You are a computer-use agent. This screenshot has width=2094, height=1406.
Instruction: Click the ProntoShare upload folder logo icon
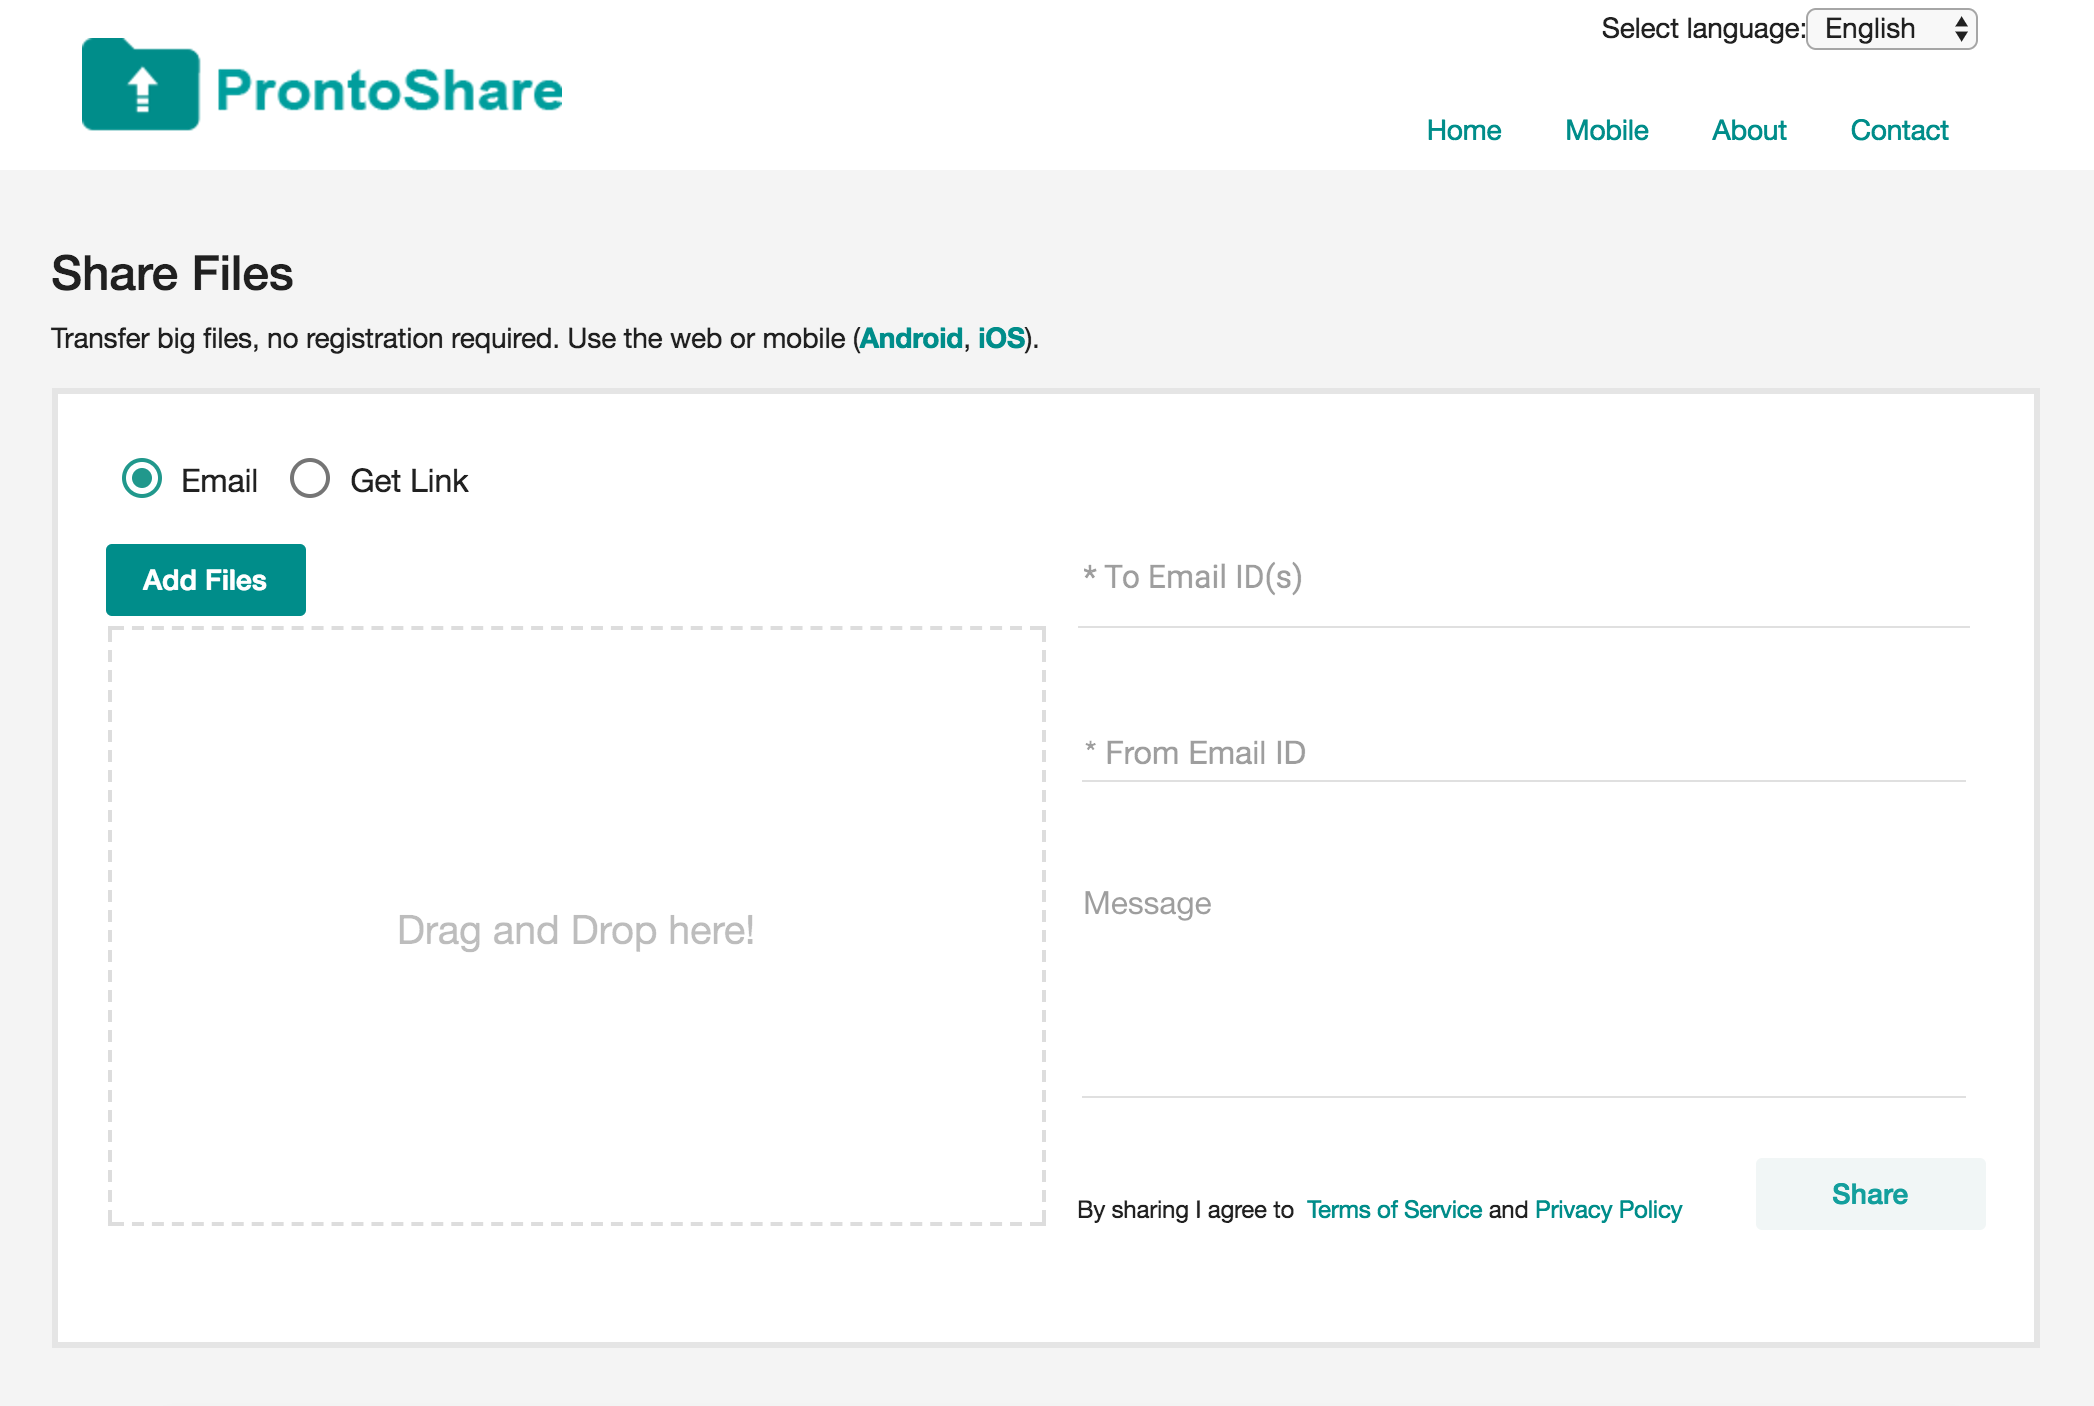click(141, 84)
